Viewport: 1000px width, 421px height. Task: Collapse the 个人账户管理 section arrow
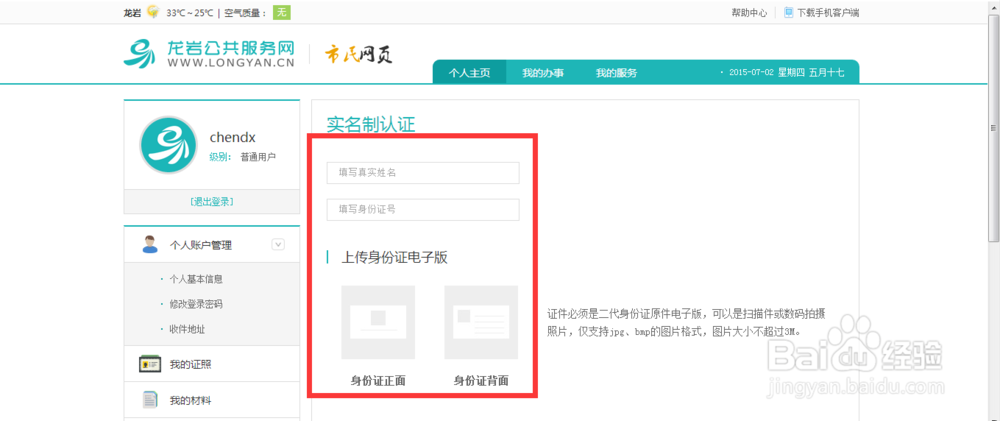click(x=278, y=244)
